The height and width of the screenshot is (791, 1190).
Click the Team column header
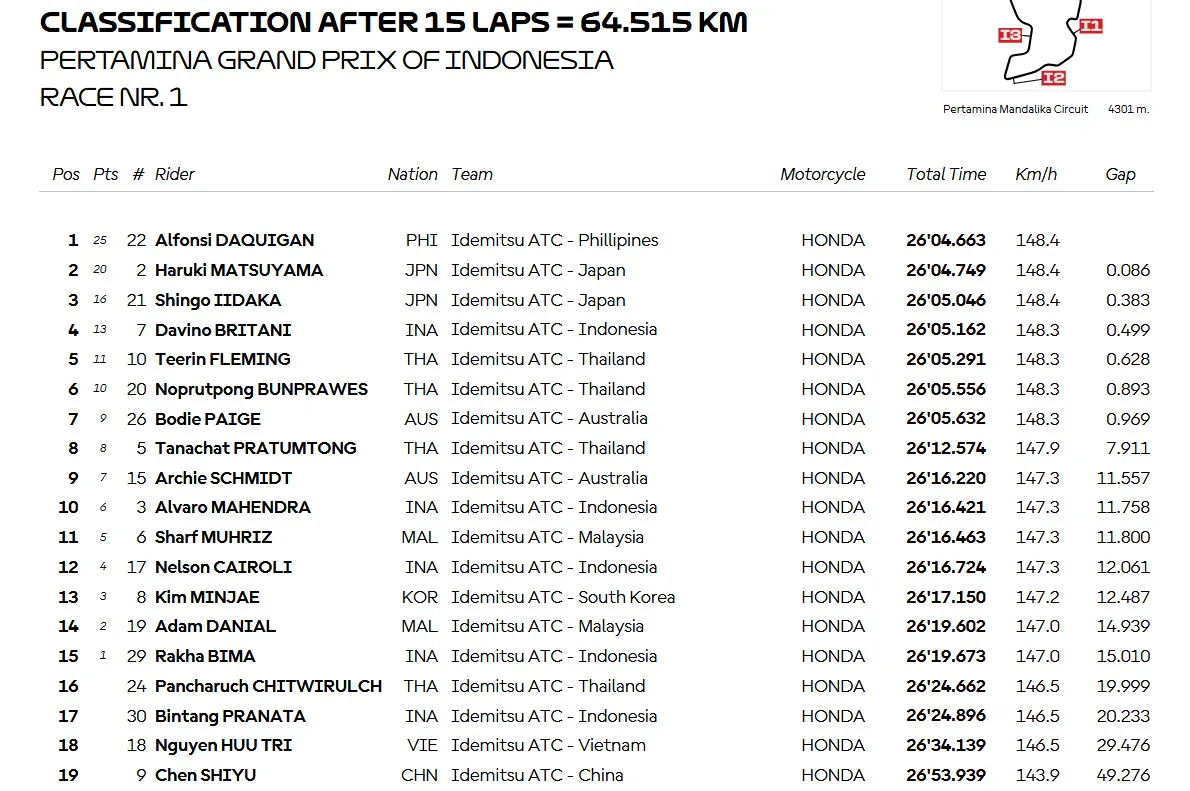(472, 174)
